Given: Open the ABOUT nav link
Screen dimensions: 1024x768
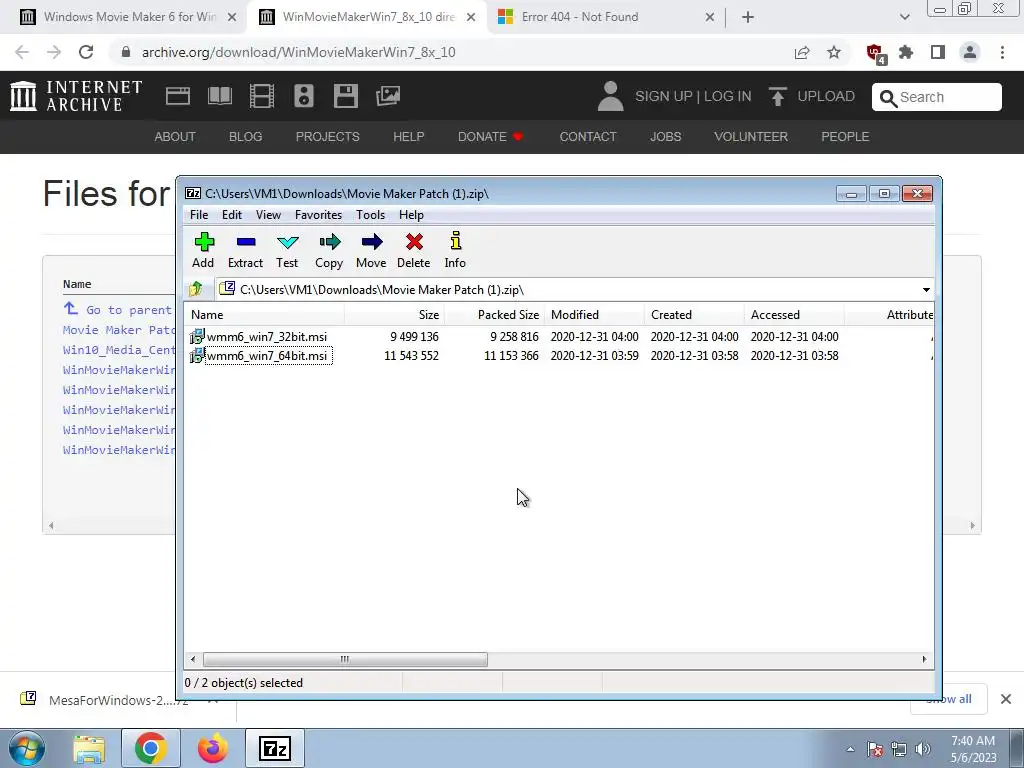Looking at the screenshot, I should [175, 136].
